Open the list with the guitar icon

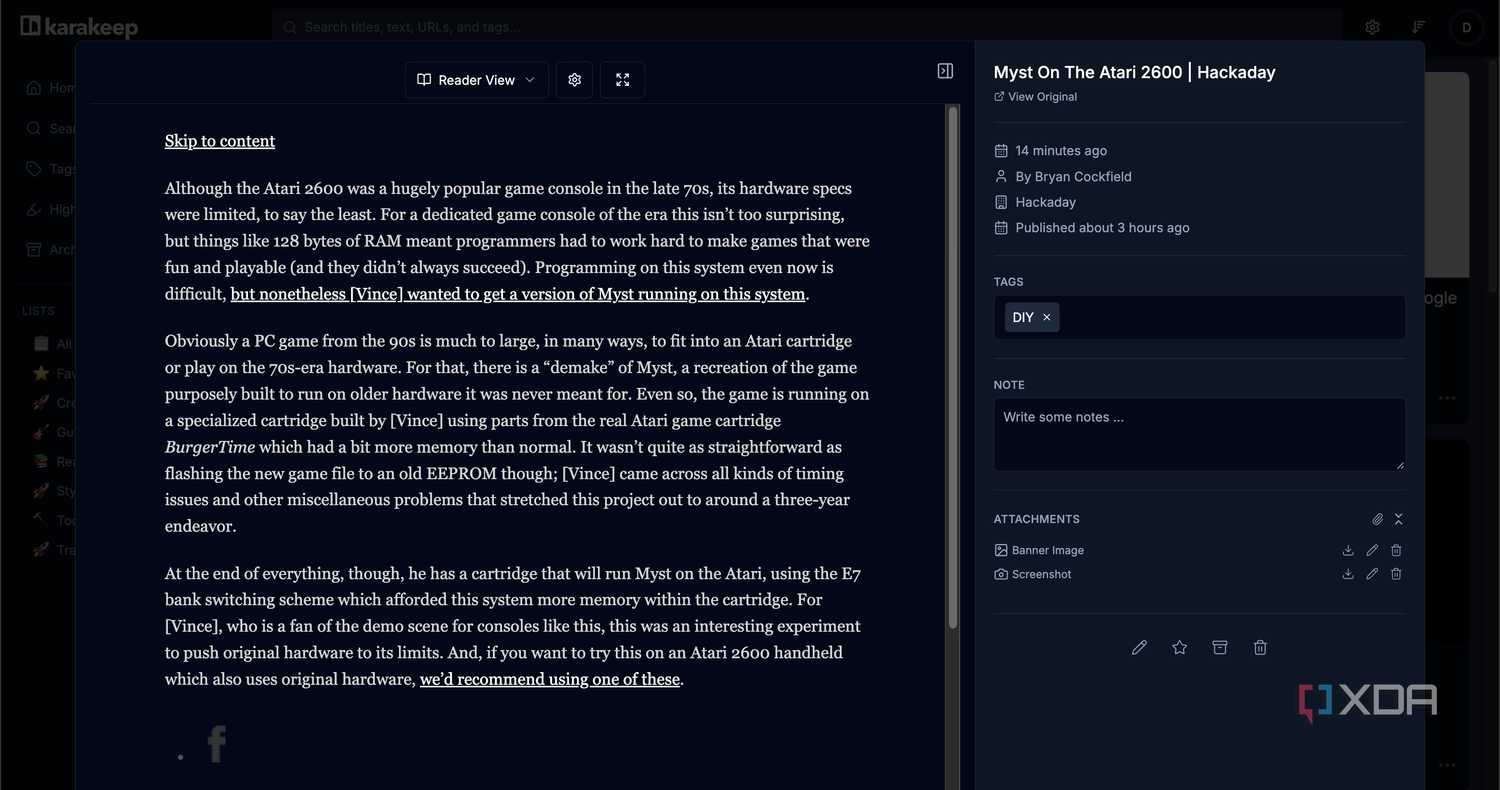(x=53, y=432)
